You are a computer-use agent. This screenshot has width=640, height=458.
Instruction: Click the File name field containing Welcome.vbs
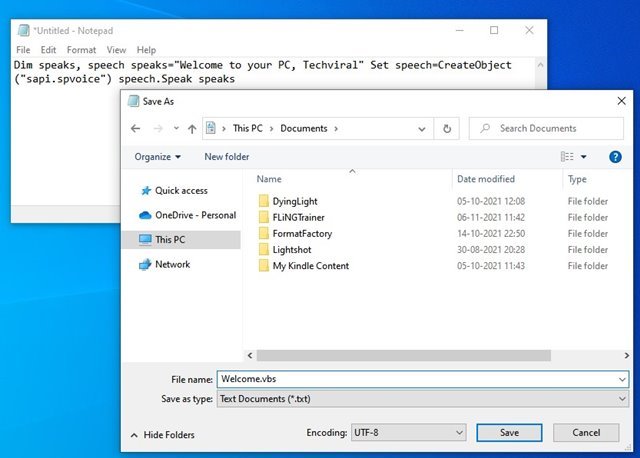pos(422,379)
